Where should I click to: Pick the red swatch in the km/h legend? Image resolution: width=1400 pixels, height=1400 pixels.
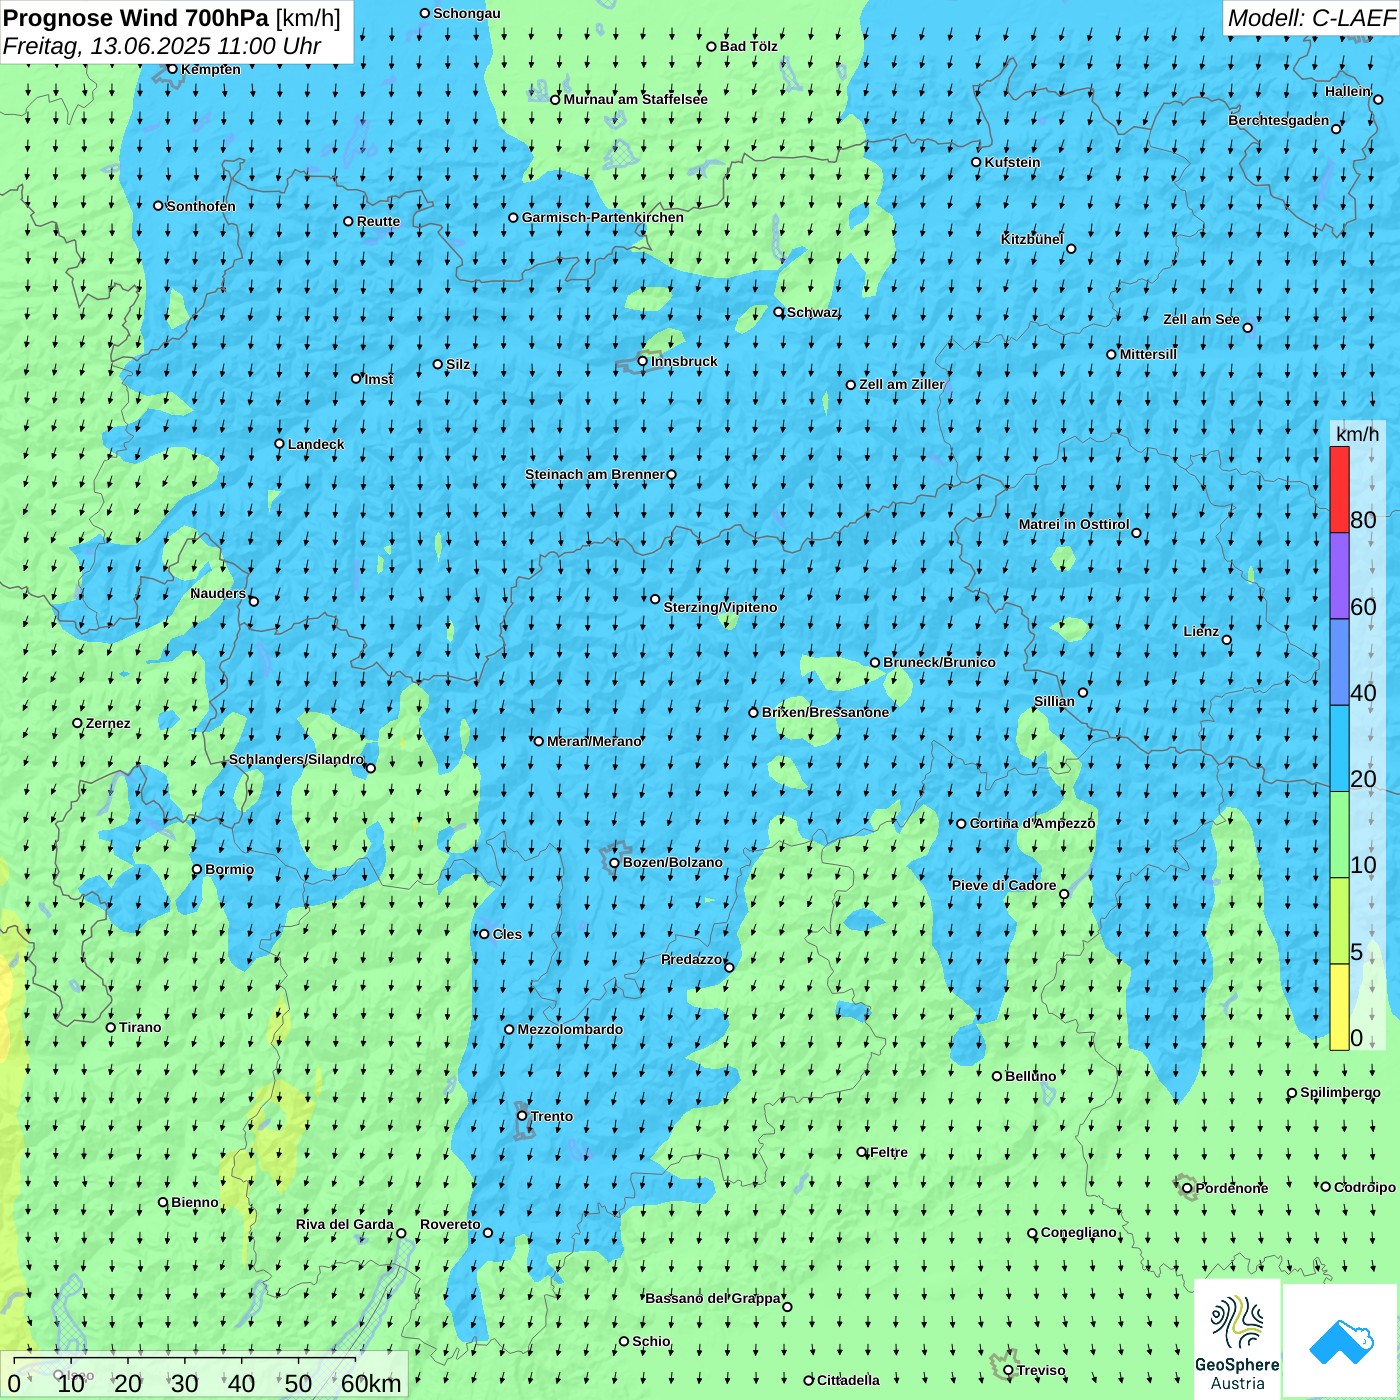(x=1339, y=489)
